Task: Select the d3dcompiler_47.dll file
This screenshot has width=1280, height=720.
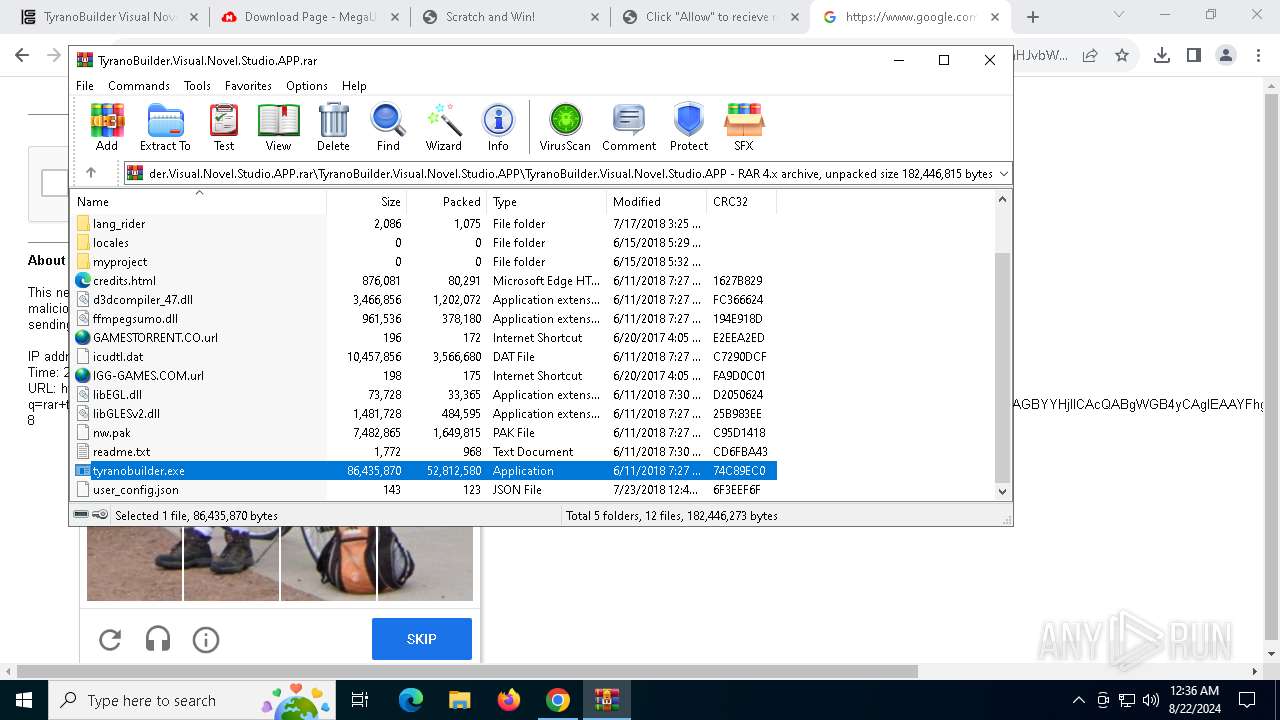Action: [143, 300]
